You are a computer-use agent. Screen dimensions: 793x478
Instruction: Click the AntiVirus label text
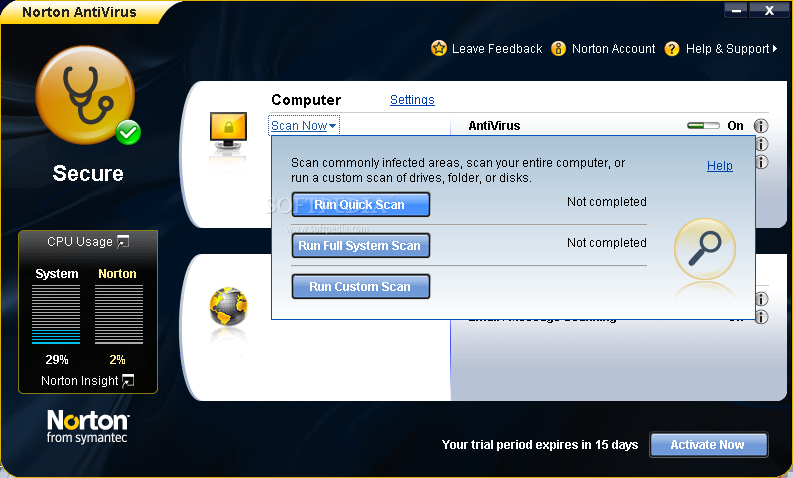click(494, 125)
